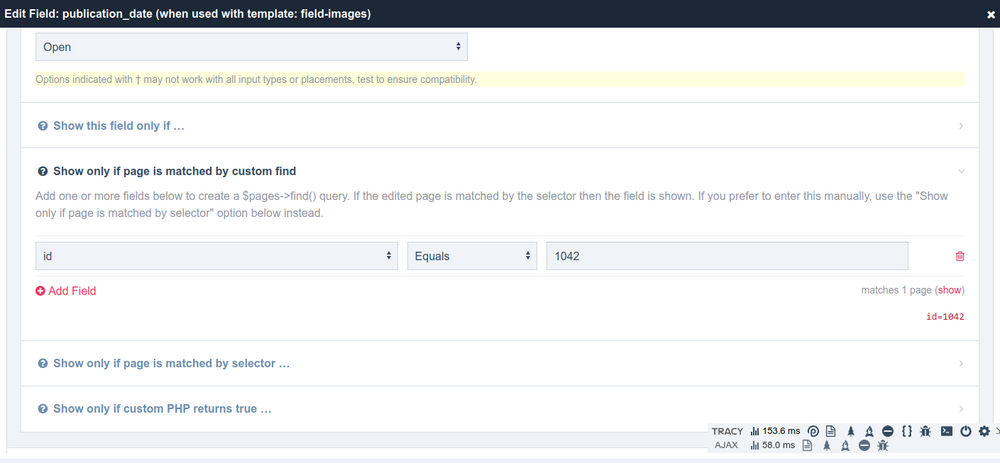Click the power icon in Tracy bar
Image resolution: width=1000 pixels, height=463 pixels.
(x=966, y=431)
